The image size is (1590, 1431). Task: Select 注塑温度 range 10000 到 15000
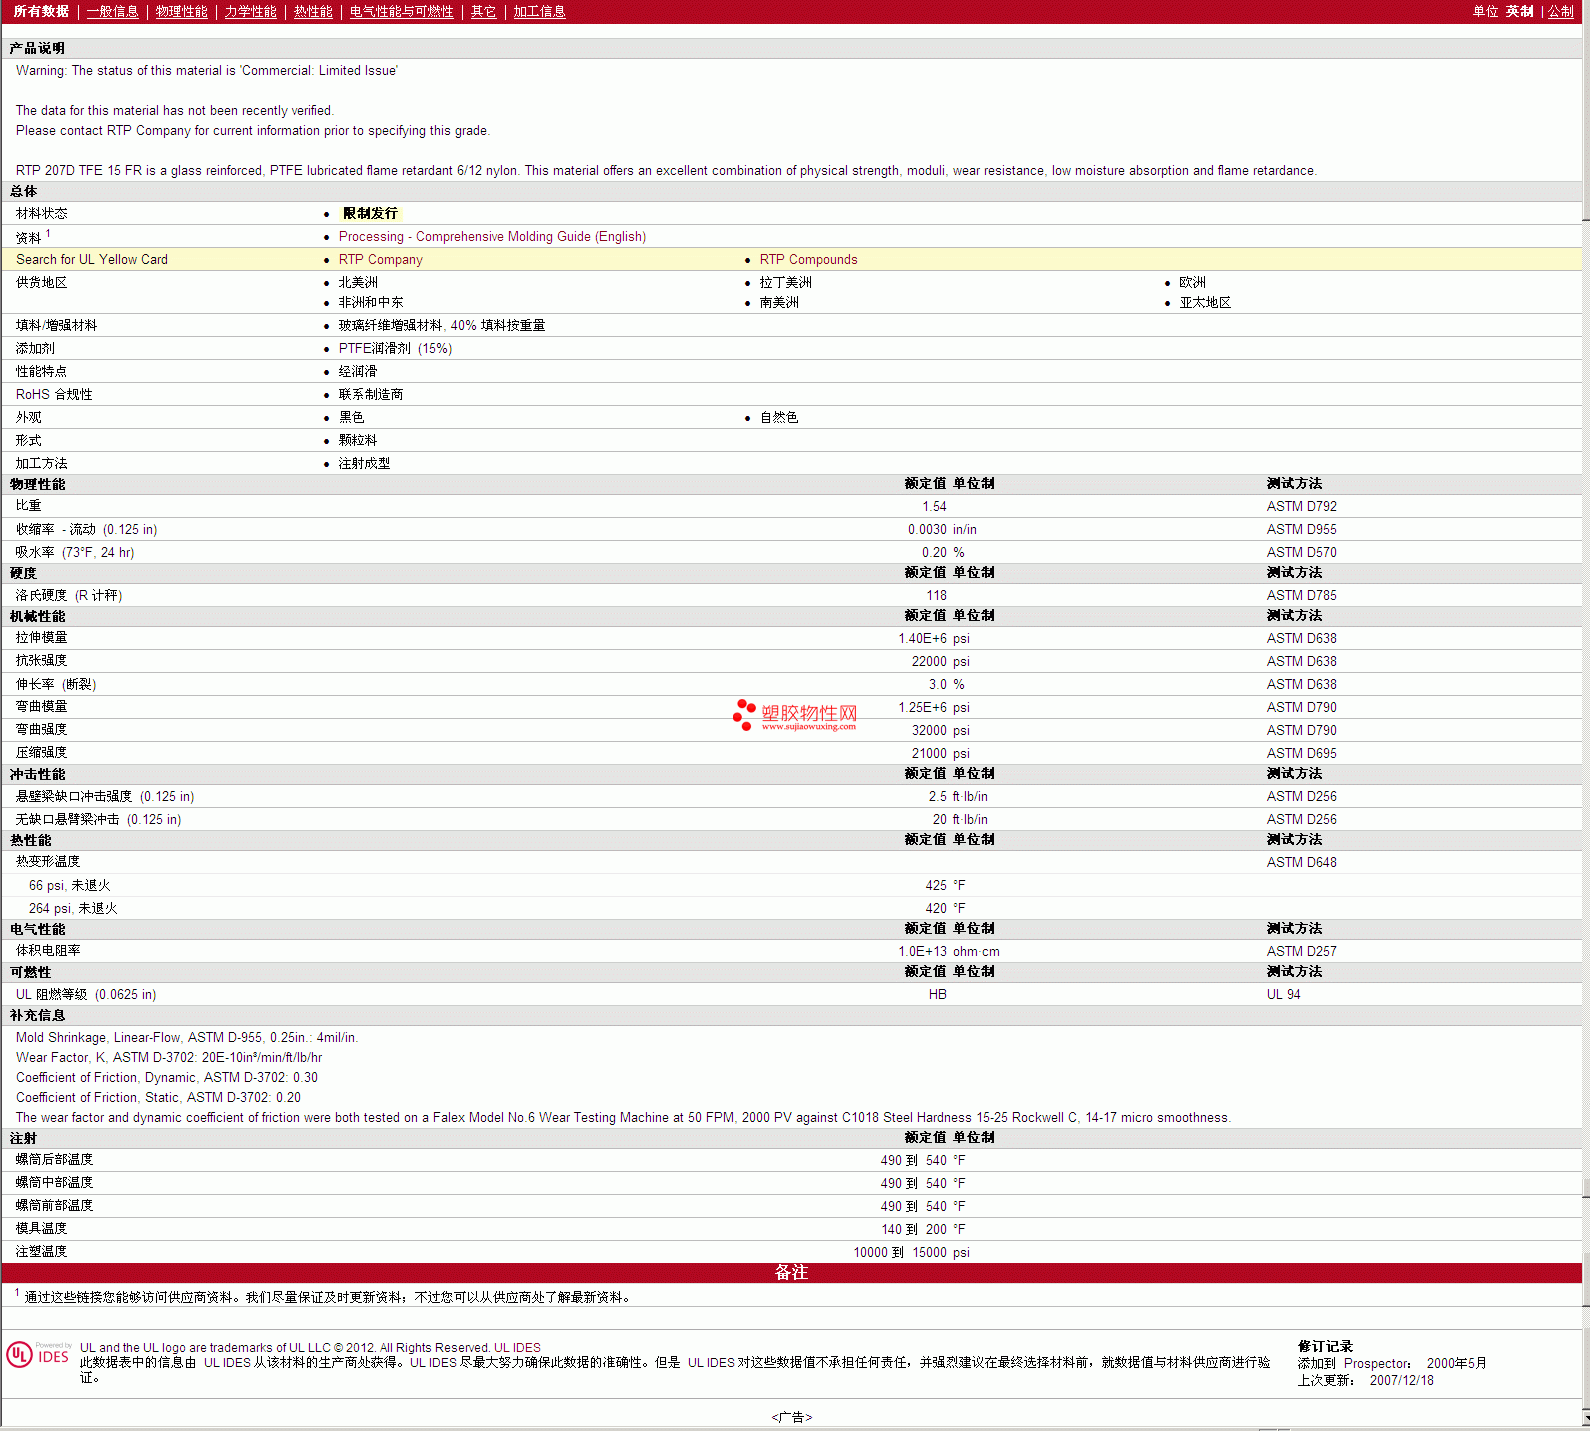[x=900, y=1252]
